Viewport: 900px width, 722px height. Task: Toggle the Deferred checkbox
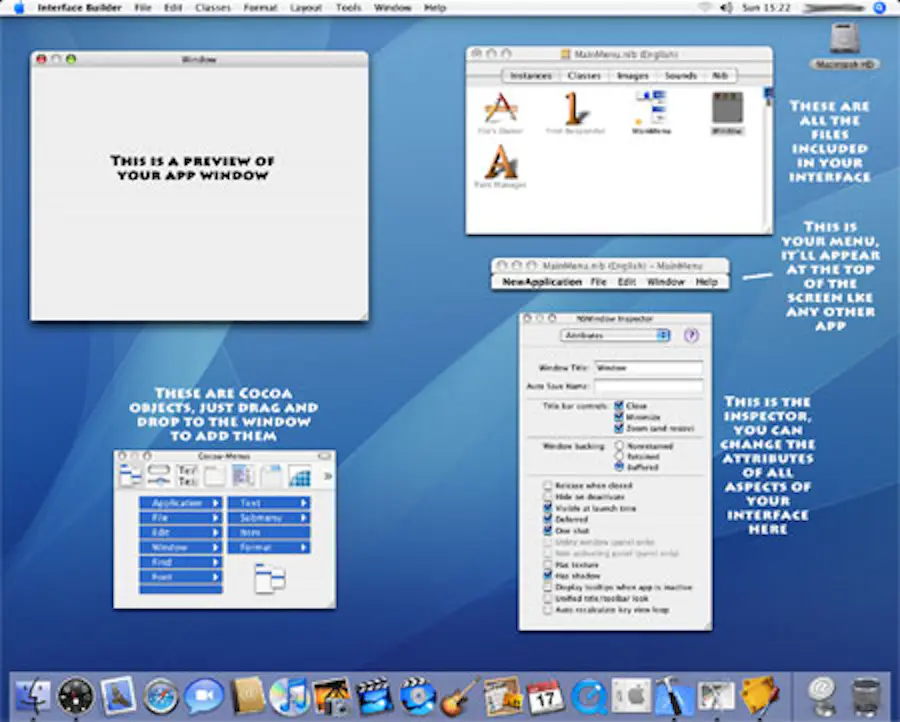(x=548, y=519)
